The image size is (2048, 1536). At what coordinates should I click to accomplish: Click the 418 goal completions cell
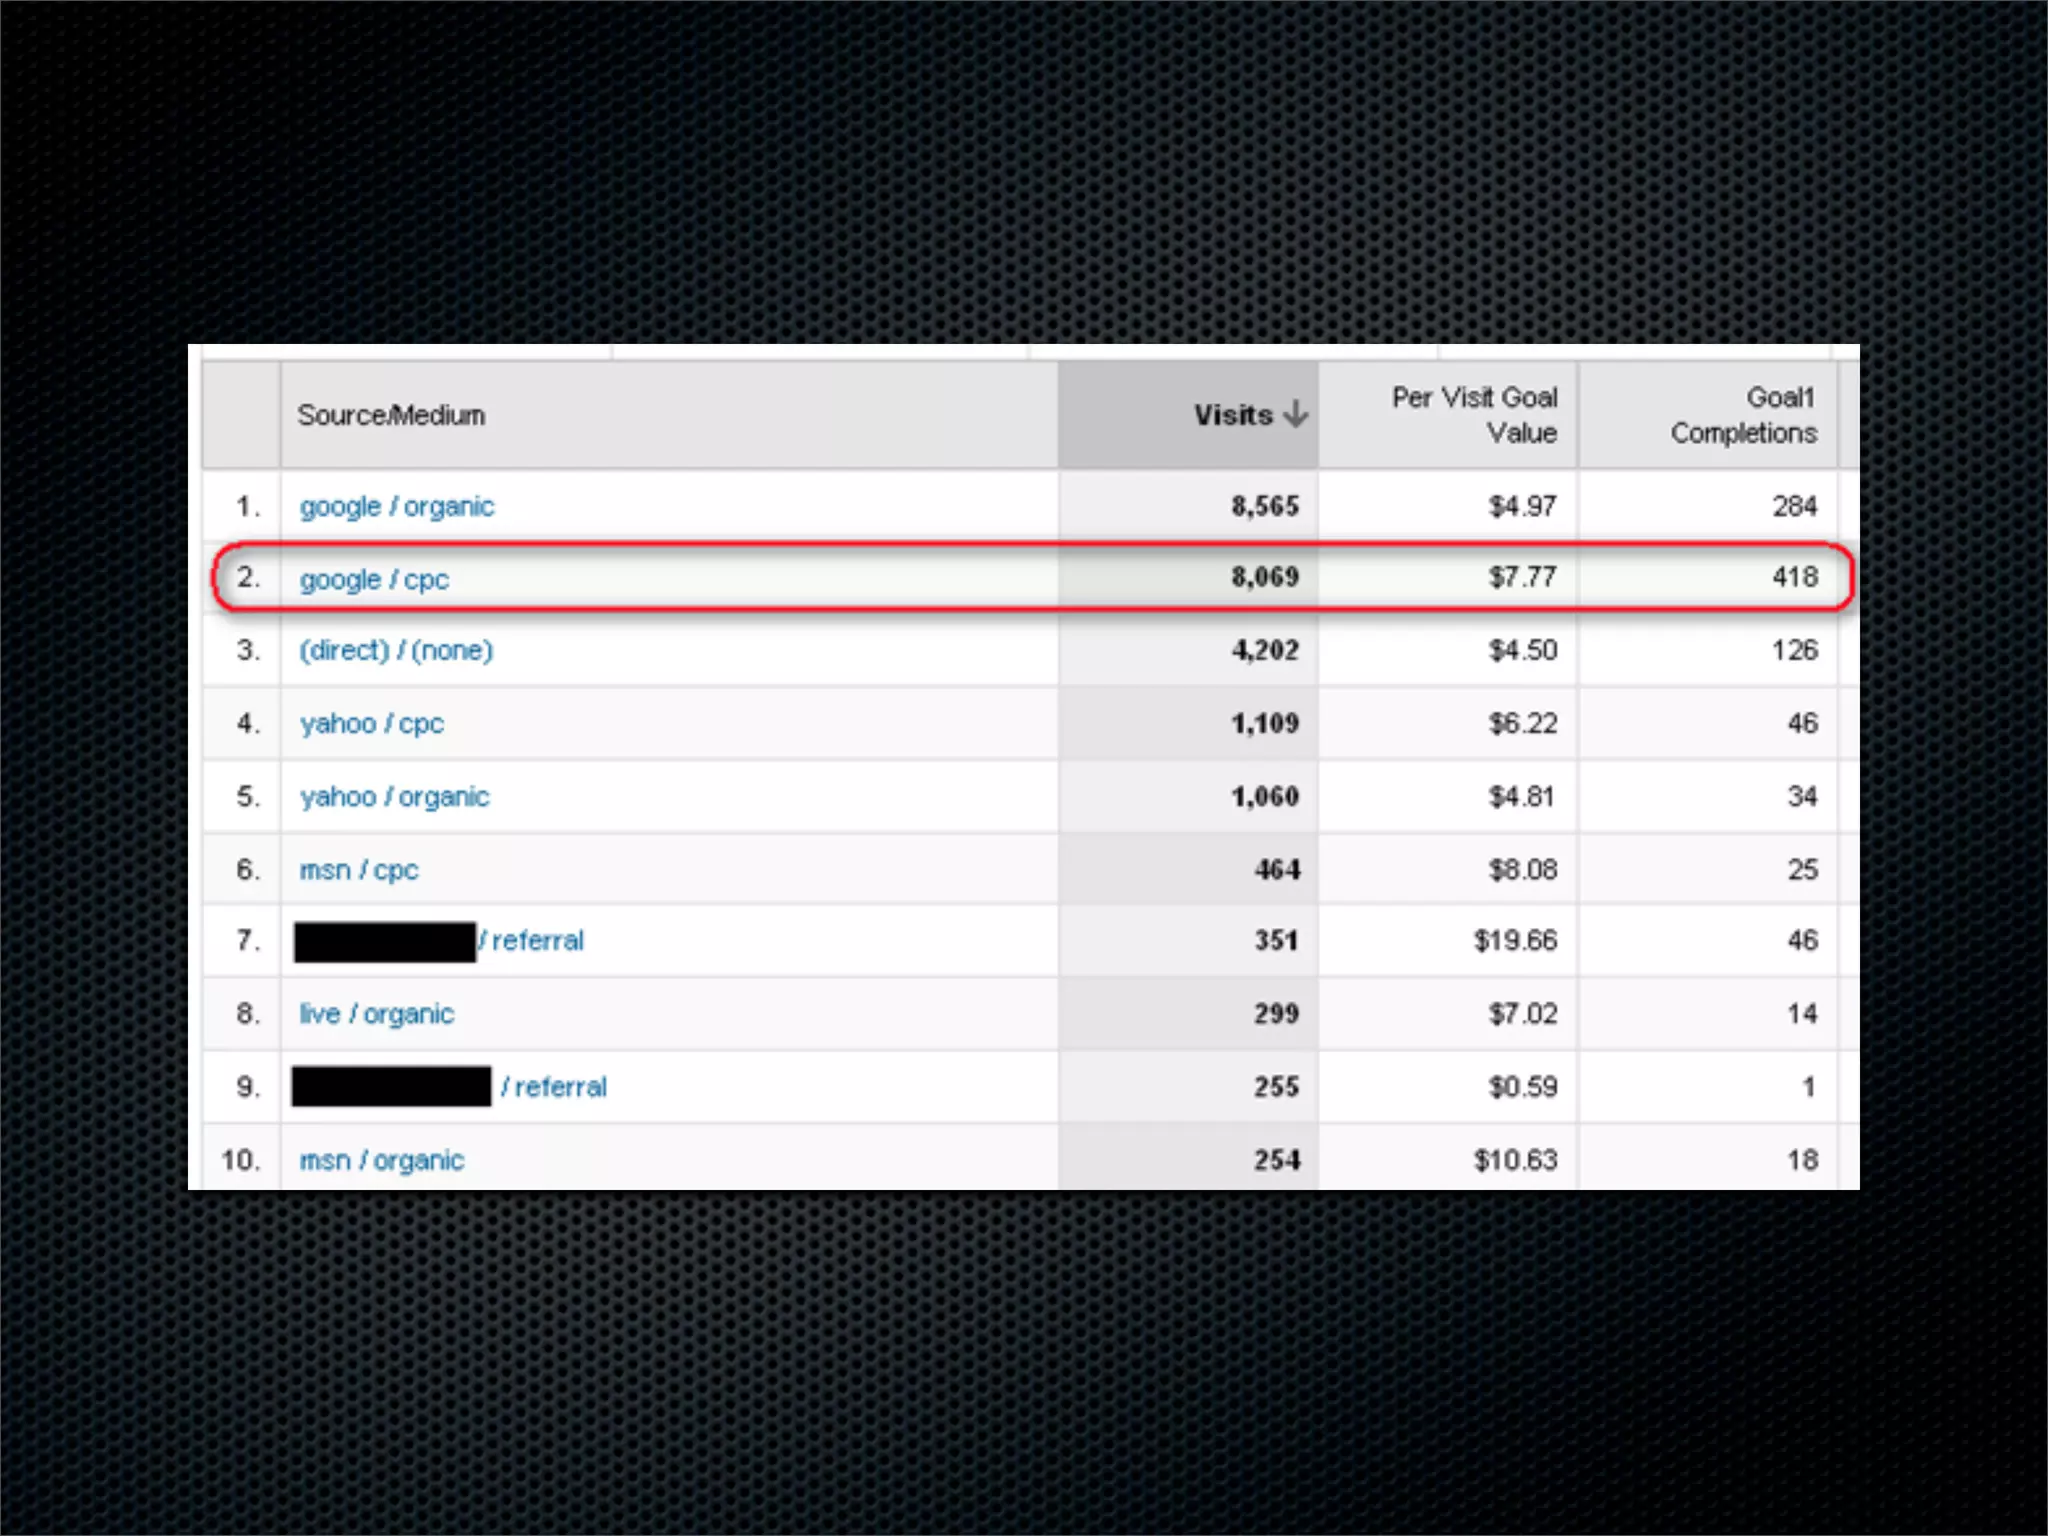point(1794,577)
